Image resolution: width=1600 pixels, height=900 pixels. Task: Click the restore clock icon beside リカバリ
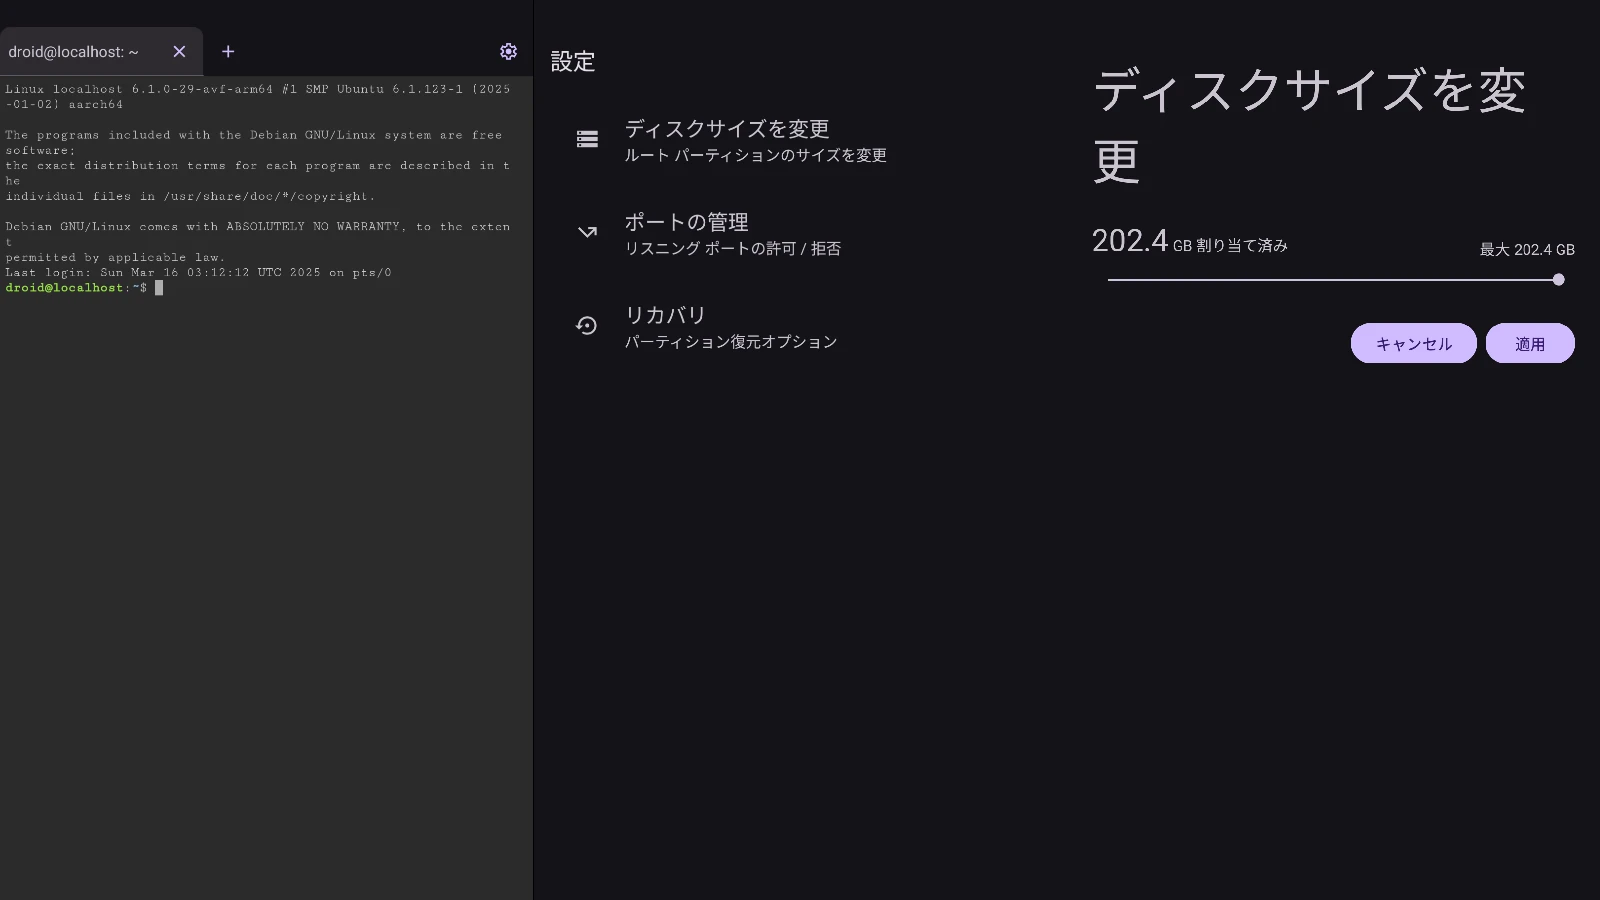coord(587,325)
